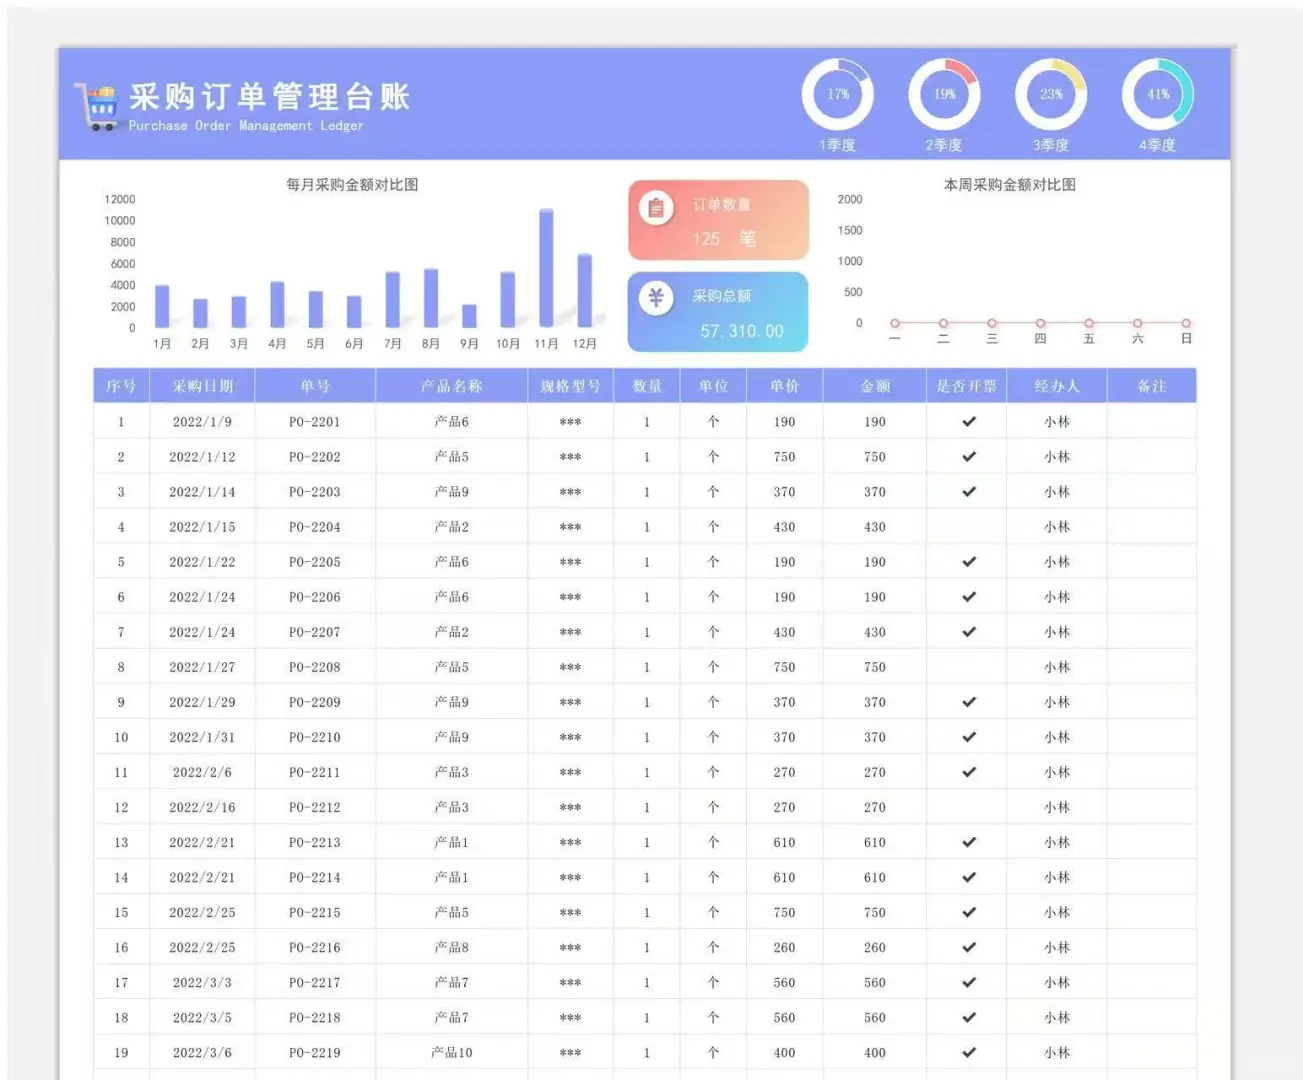Click the 四 data point in weekly chart
Viewport: 1303px width, 1080px height.
pyautogui.click(x=1041, y=323)
